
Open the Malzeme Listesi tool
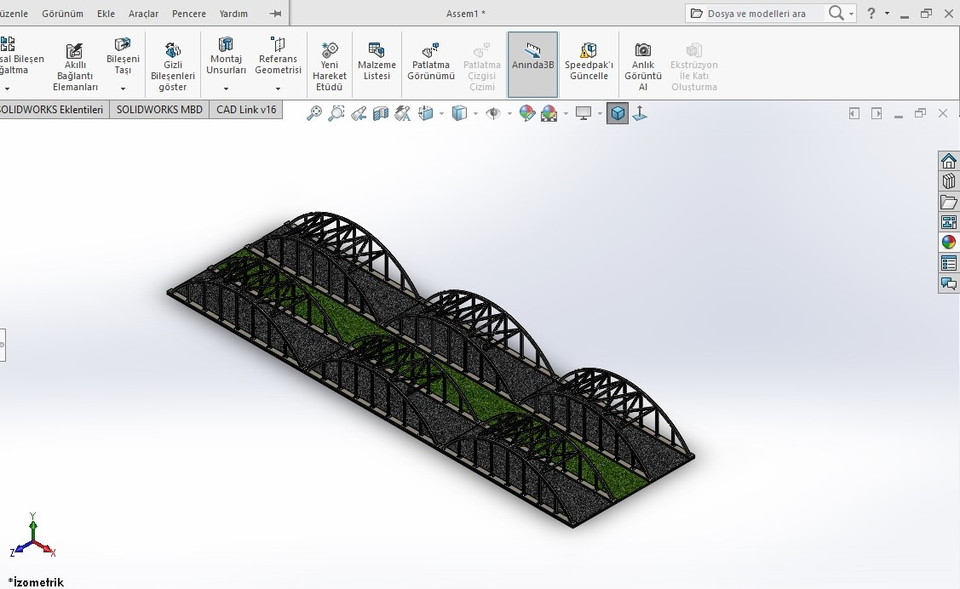tap(377, 62)
